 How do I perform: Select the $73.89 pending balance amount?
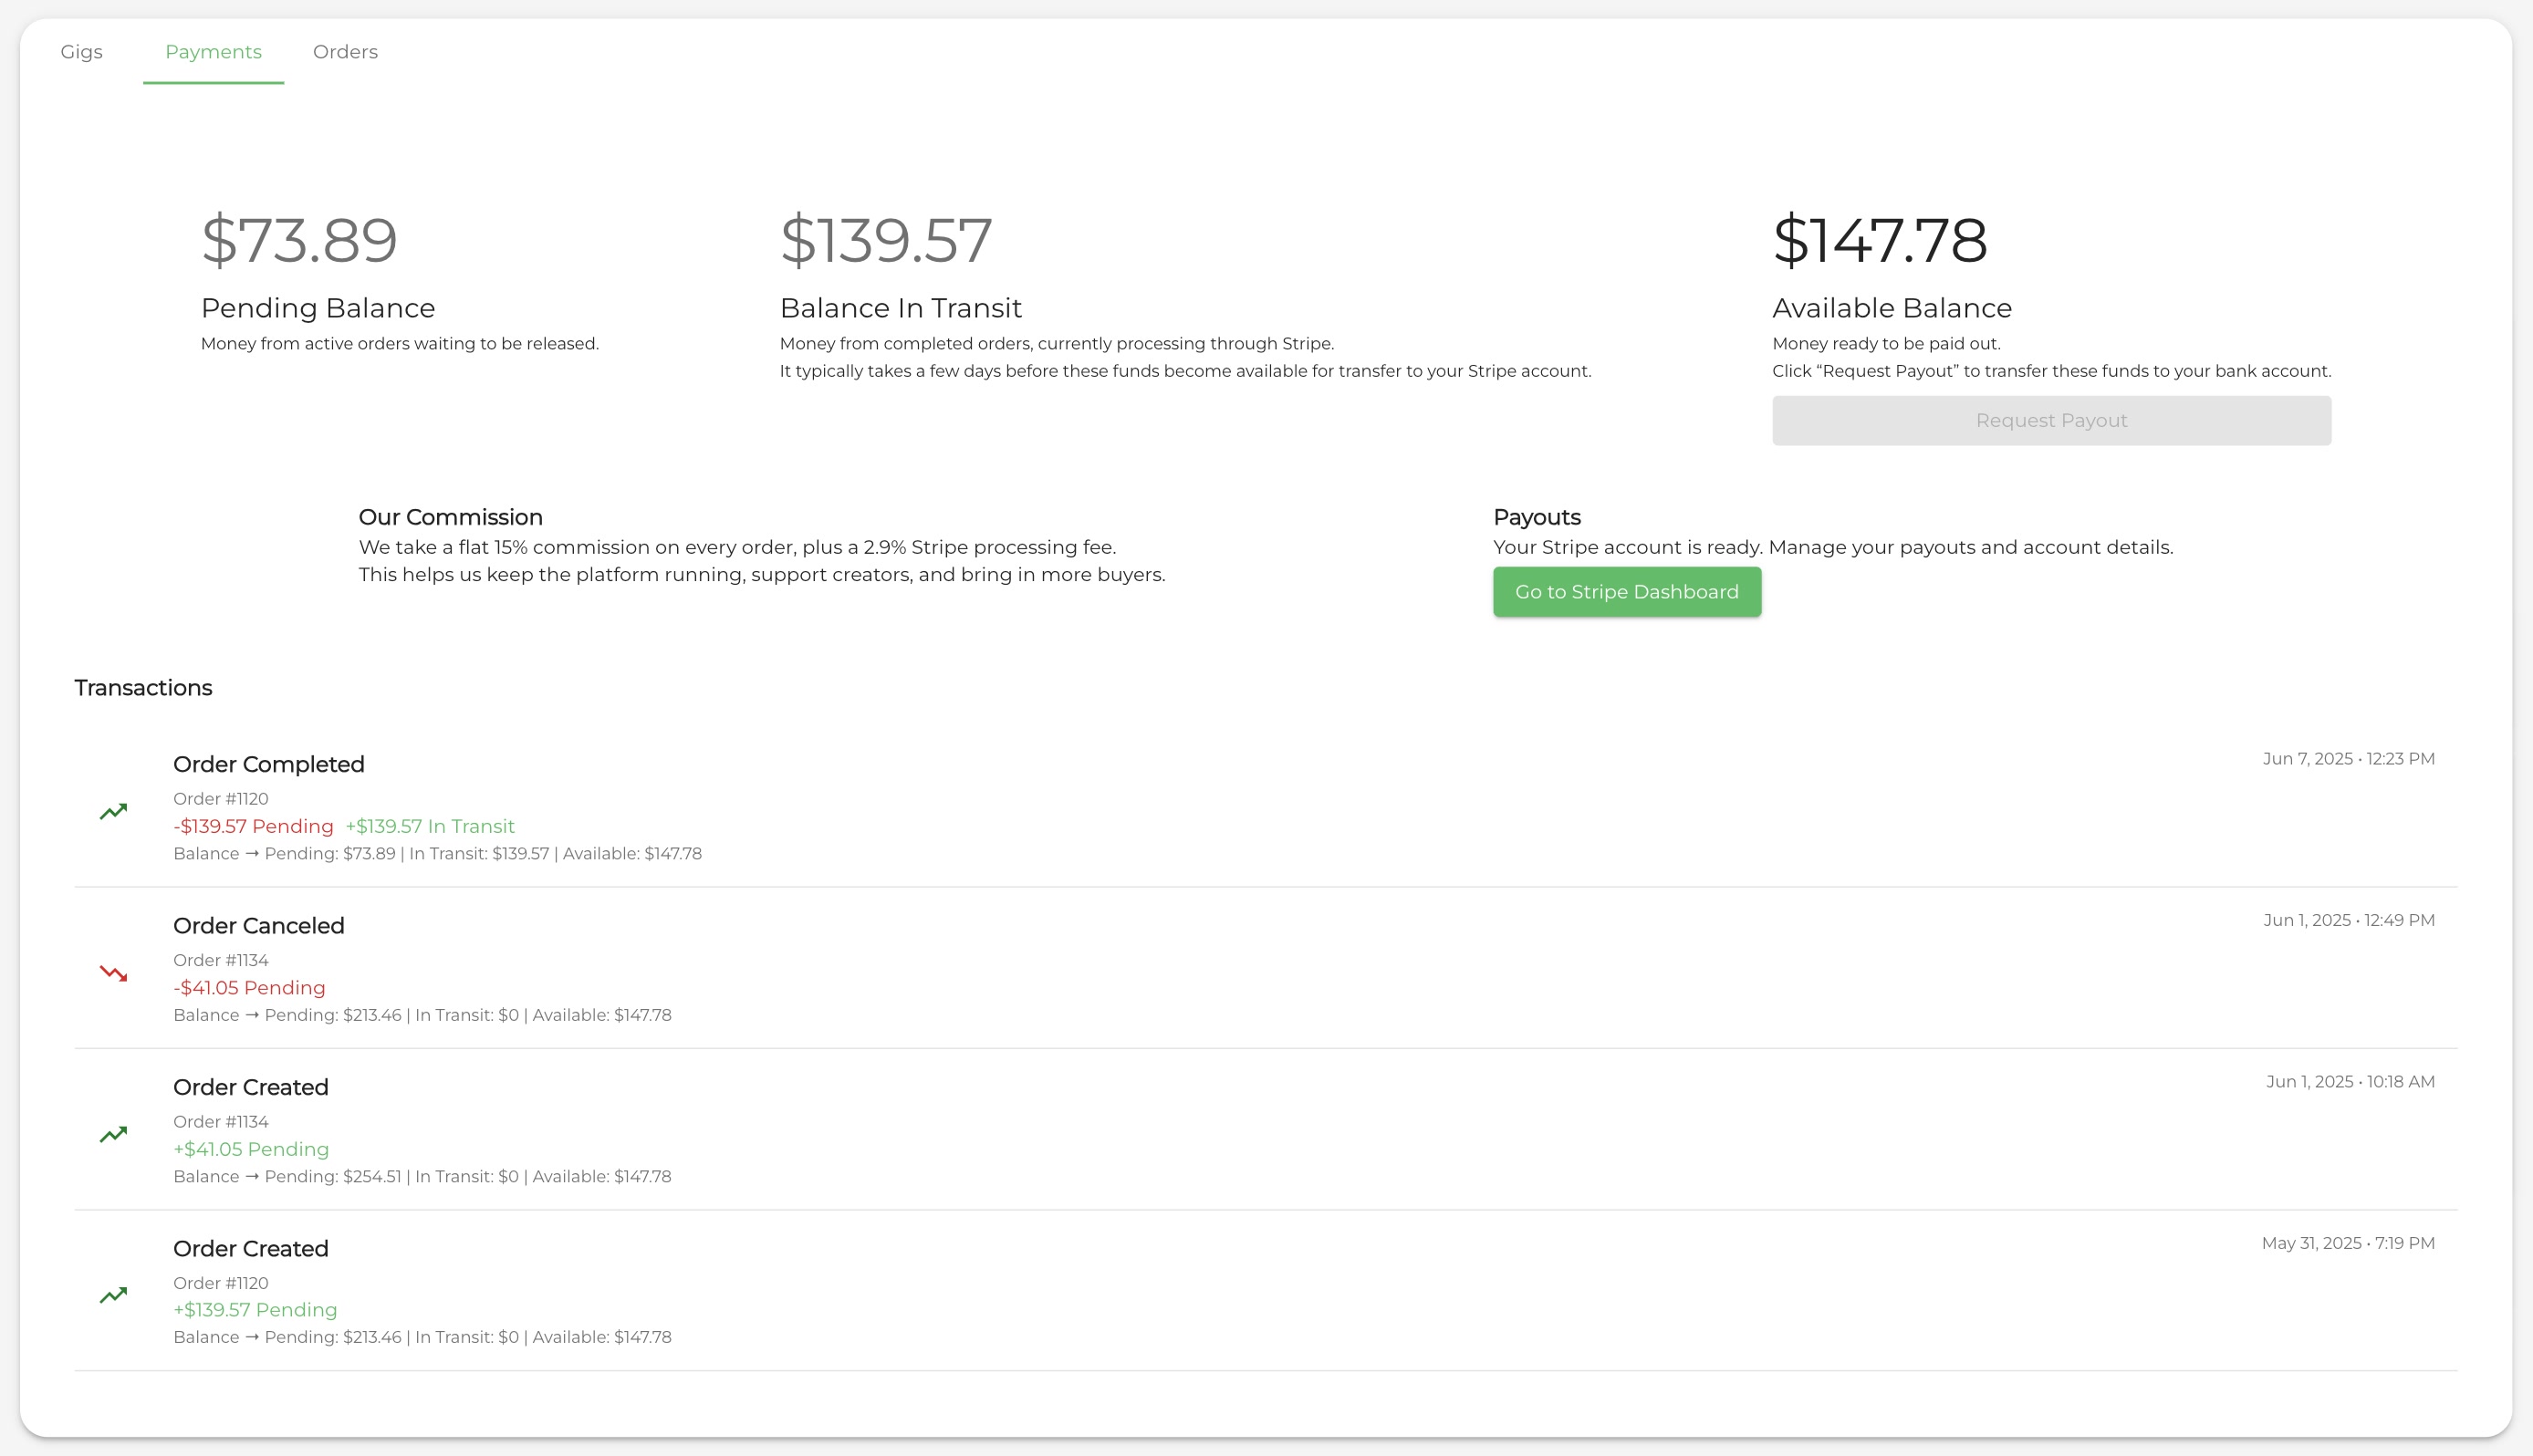point(299,240)
